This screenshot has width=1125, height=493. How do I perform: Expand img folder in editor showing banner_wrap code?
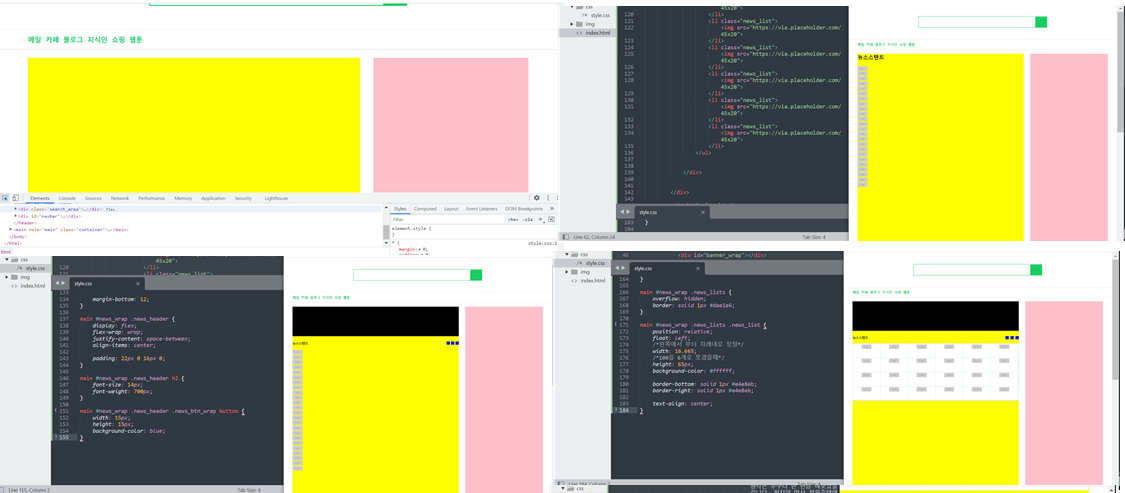pos(566,272)
